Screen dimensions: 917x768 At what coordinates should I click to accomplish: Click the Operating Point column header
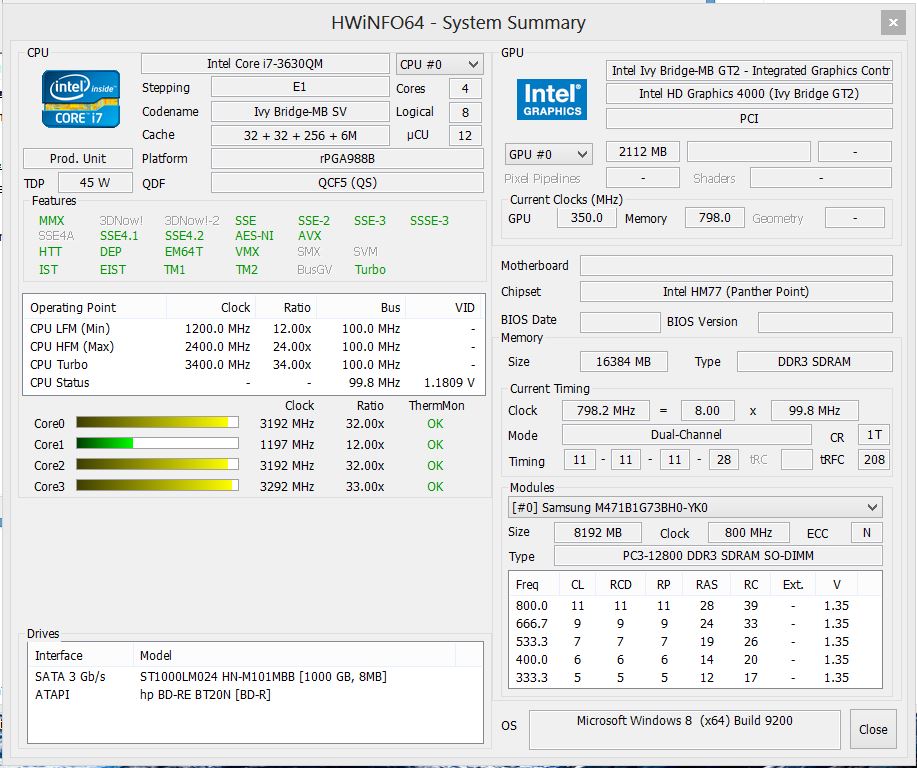[95, 308]
